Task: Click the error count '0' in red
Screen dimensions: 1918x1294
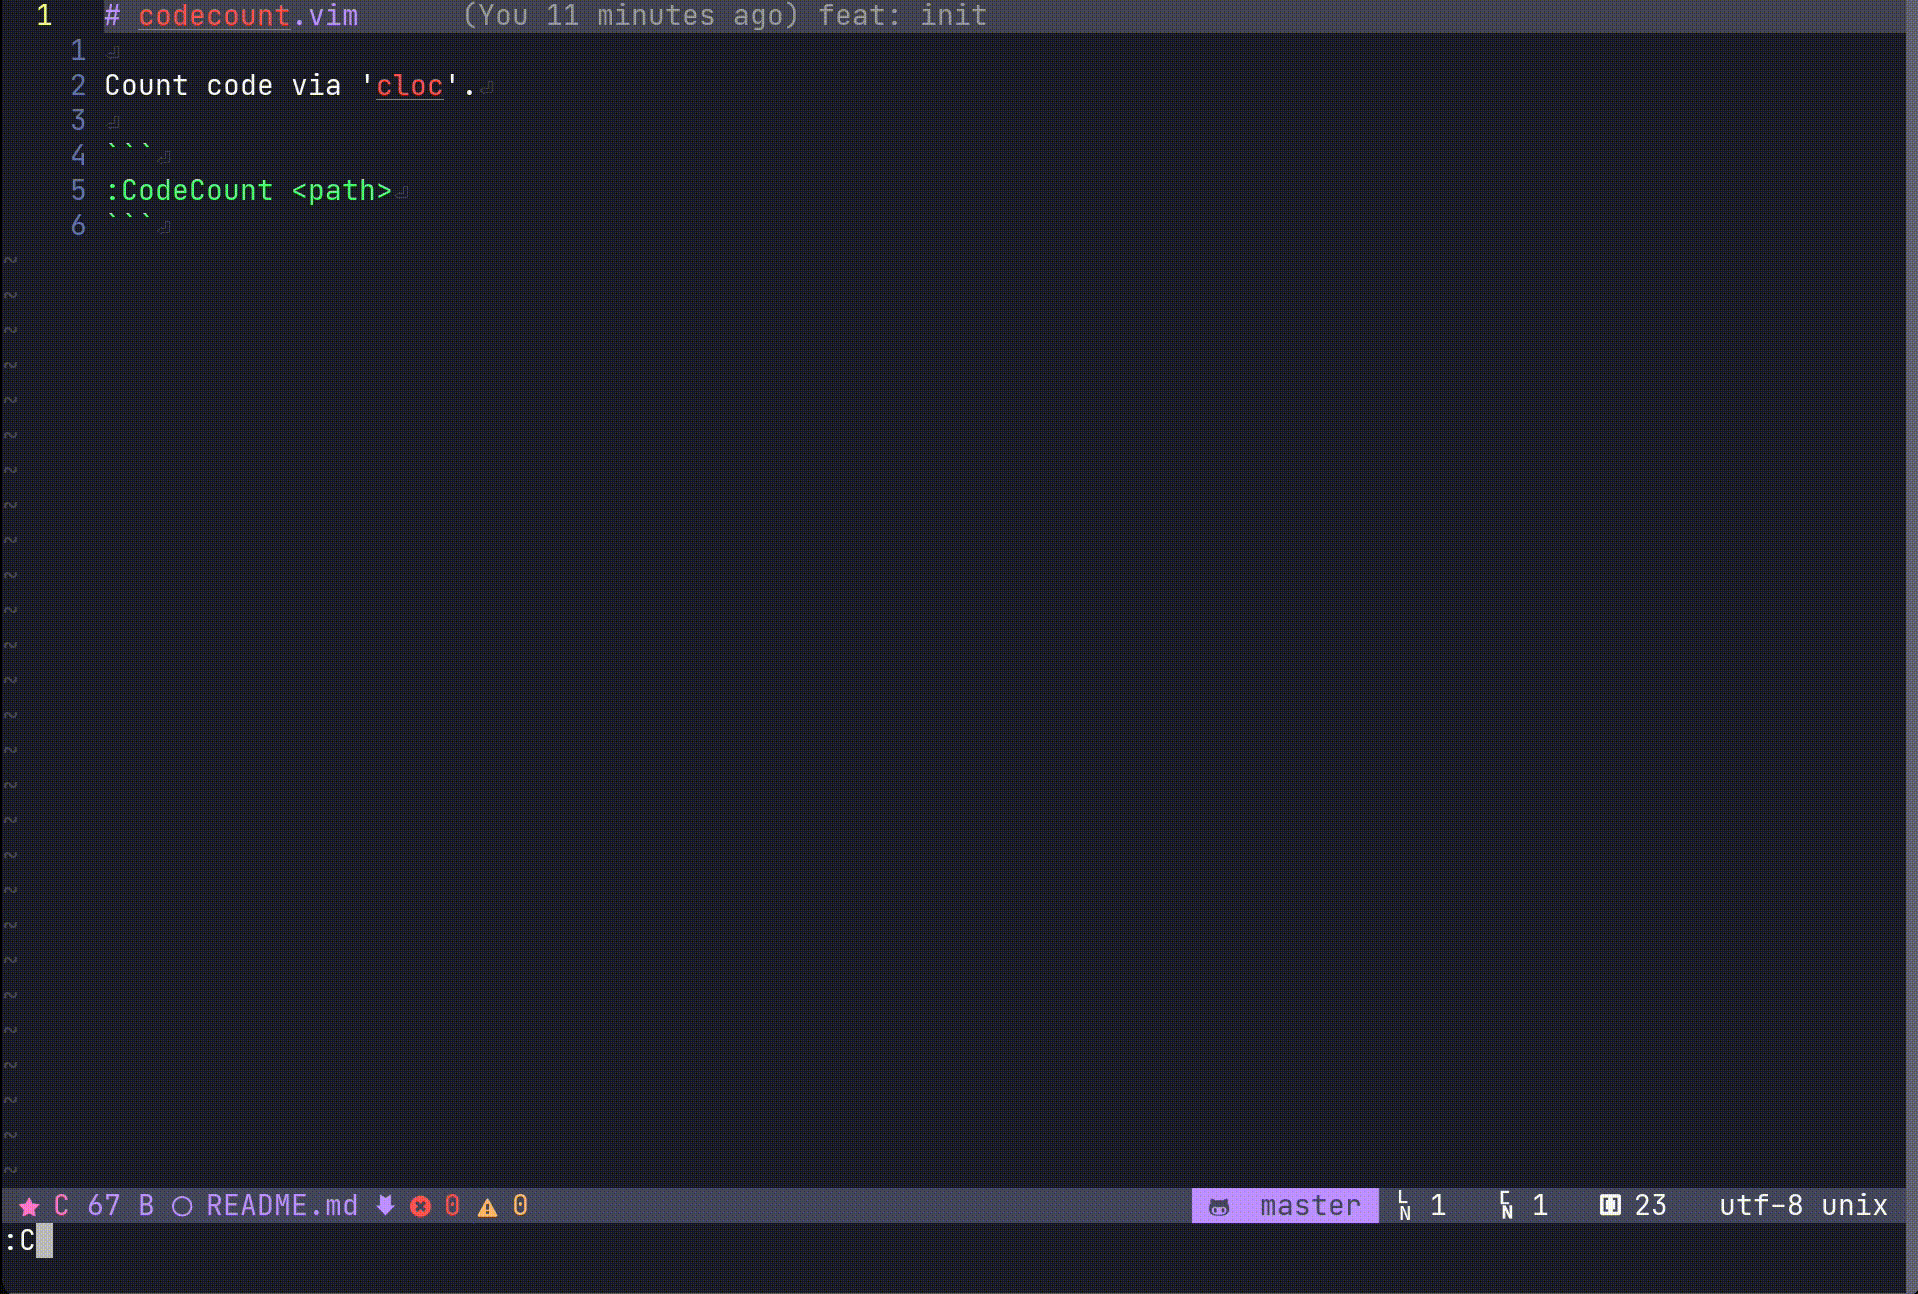Action: tap(452, 1206)
